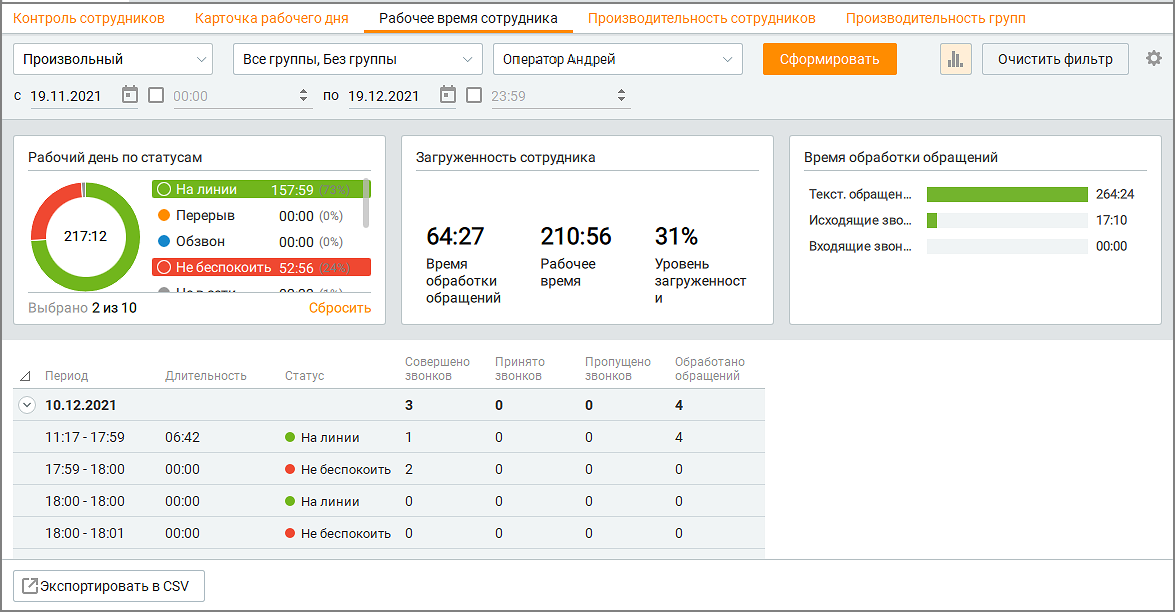This screenshot has height=612, width=1175.
Task: Enable the end time checkbox
Action: click(x=474, y=95)
